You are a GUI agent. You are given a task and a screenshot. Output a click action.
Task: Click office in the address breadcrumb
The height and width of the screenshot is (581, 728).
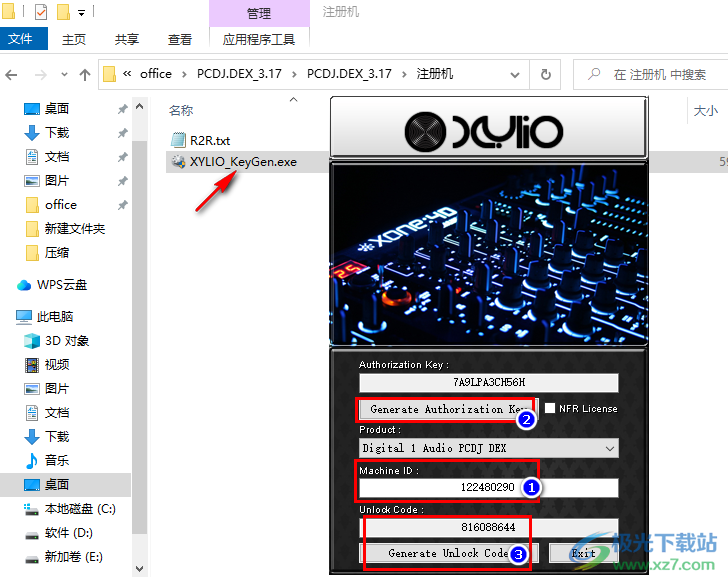(156, 74)
